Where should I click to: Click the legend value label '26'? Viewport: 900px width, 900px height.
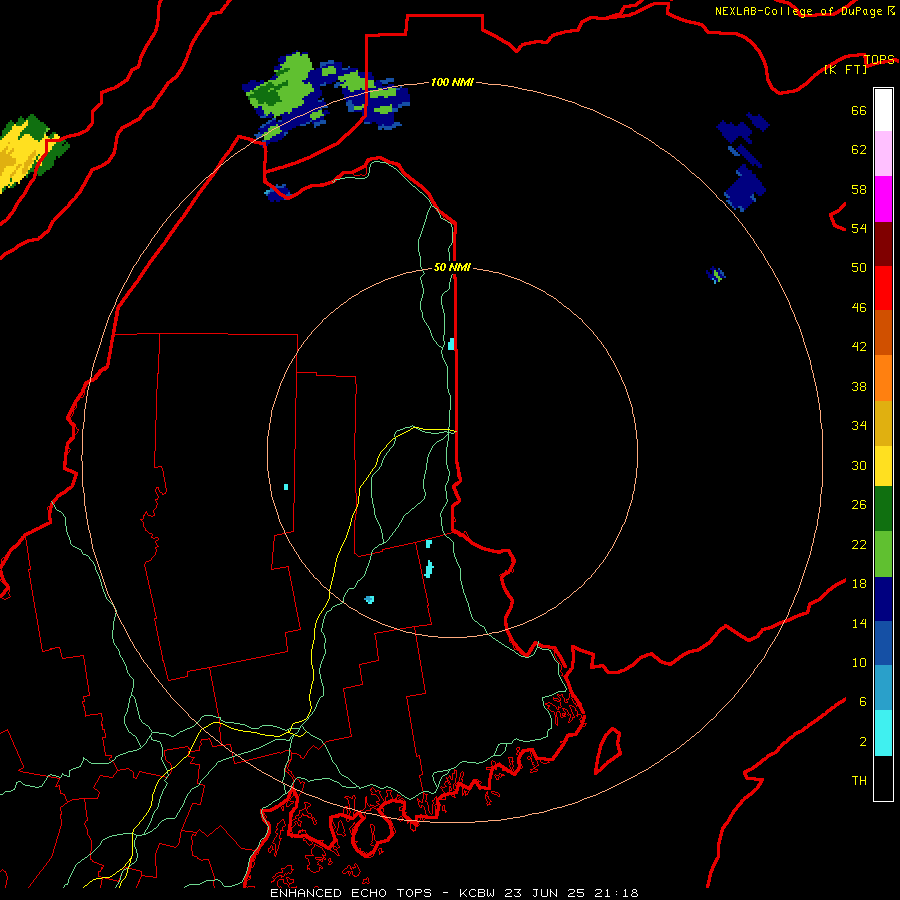[859, 505]
